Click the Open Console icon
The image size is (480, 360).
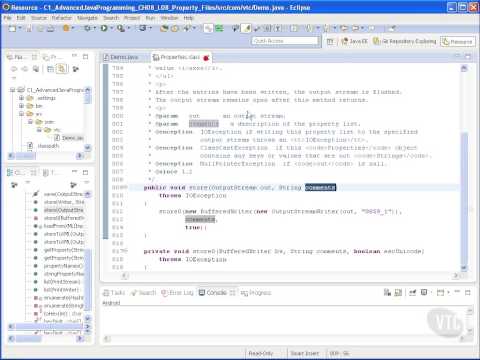coord(441,293)
